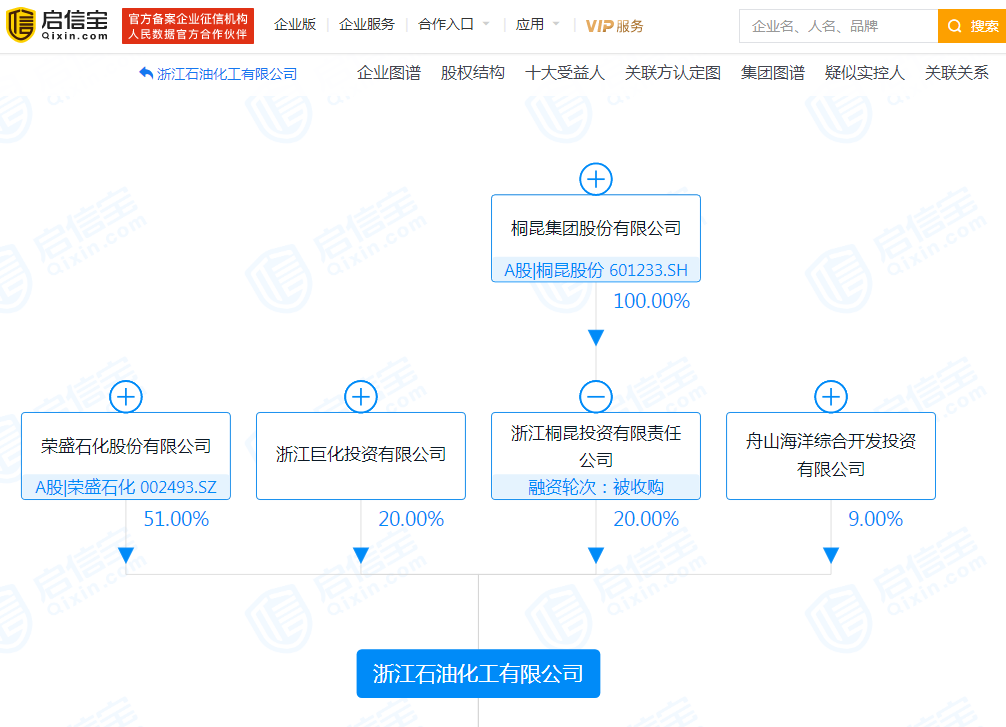Expand plus icon above 舟山海洋综合开发投资有限公司
The width and height of the screenshot is (1006, 727).
click(831, 397)
